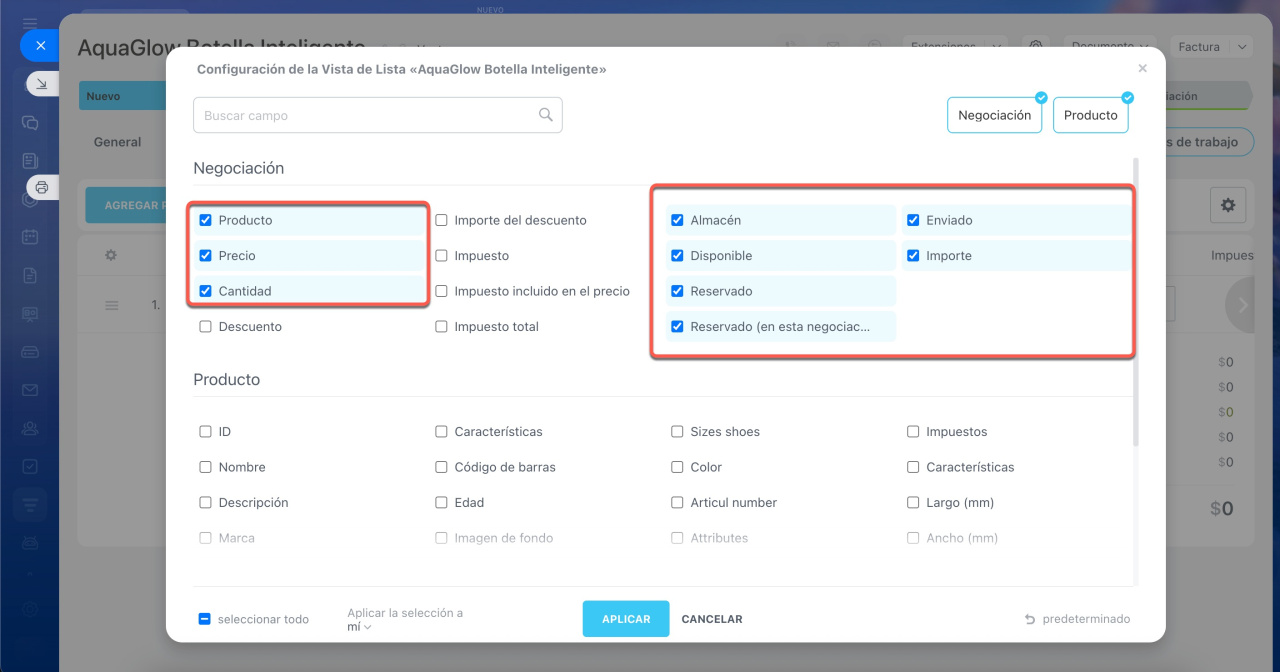The width and height of the screenshot is (1280, 672).
Task: Enable the Código de barras checkbox
Action: click(441, 467)
